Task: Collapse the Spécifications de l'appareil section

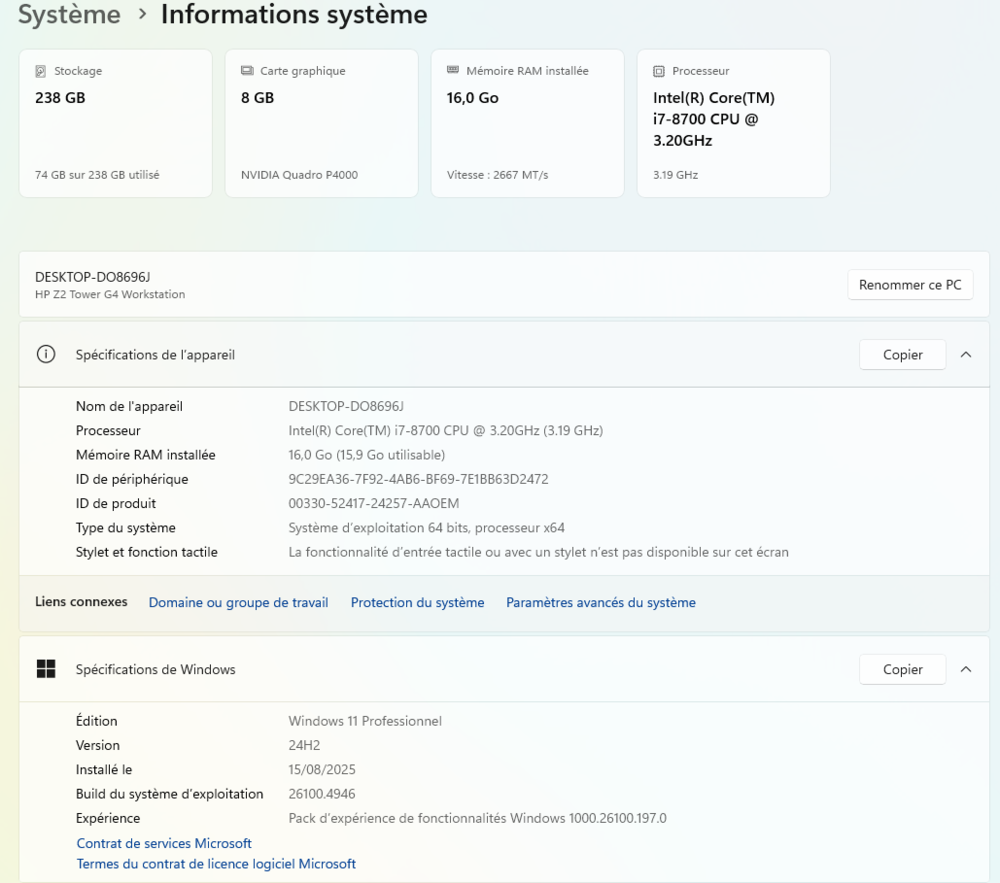Action: 965,354
